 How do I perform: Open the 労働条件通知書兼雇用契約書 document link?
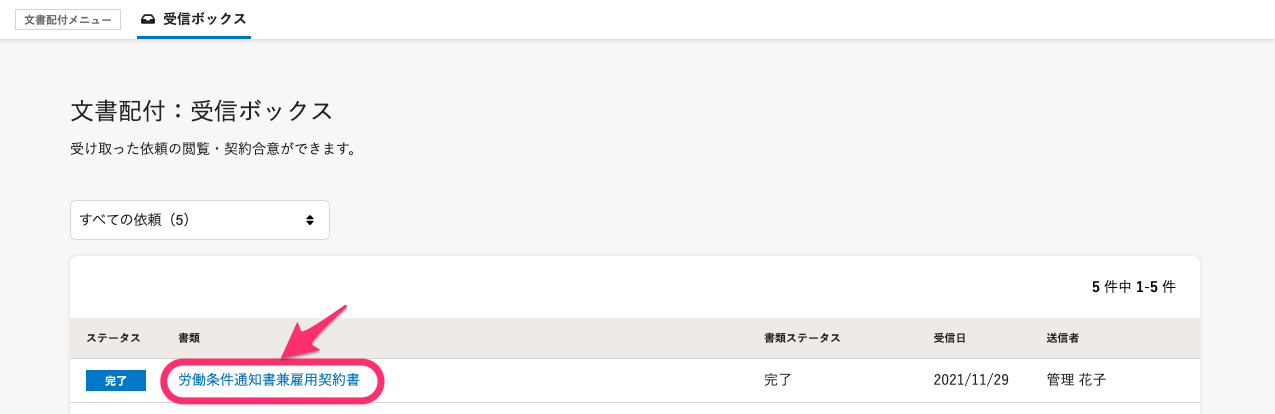coord(269,380)
